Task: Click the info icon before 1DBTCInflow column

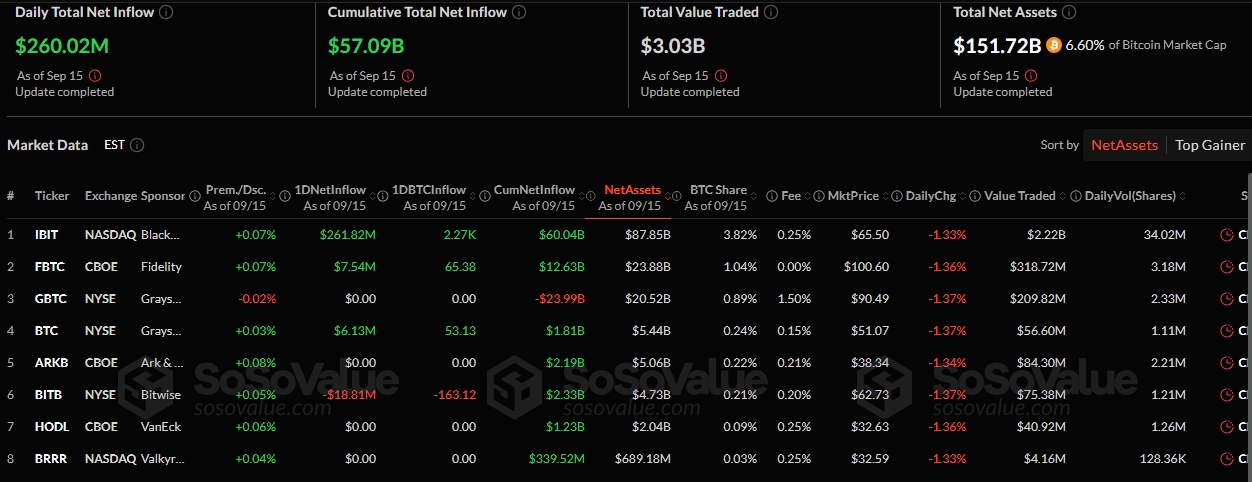Action: (x=382, y=196)
